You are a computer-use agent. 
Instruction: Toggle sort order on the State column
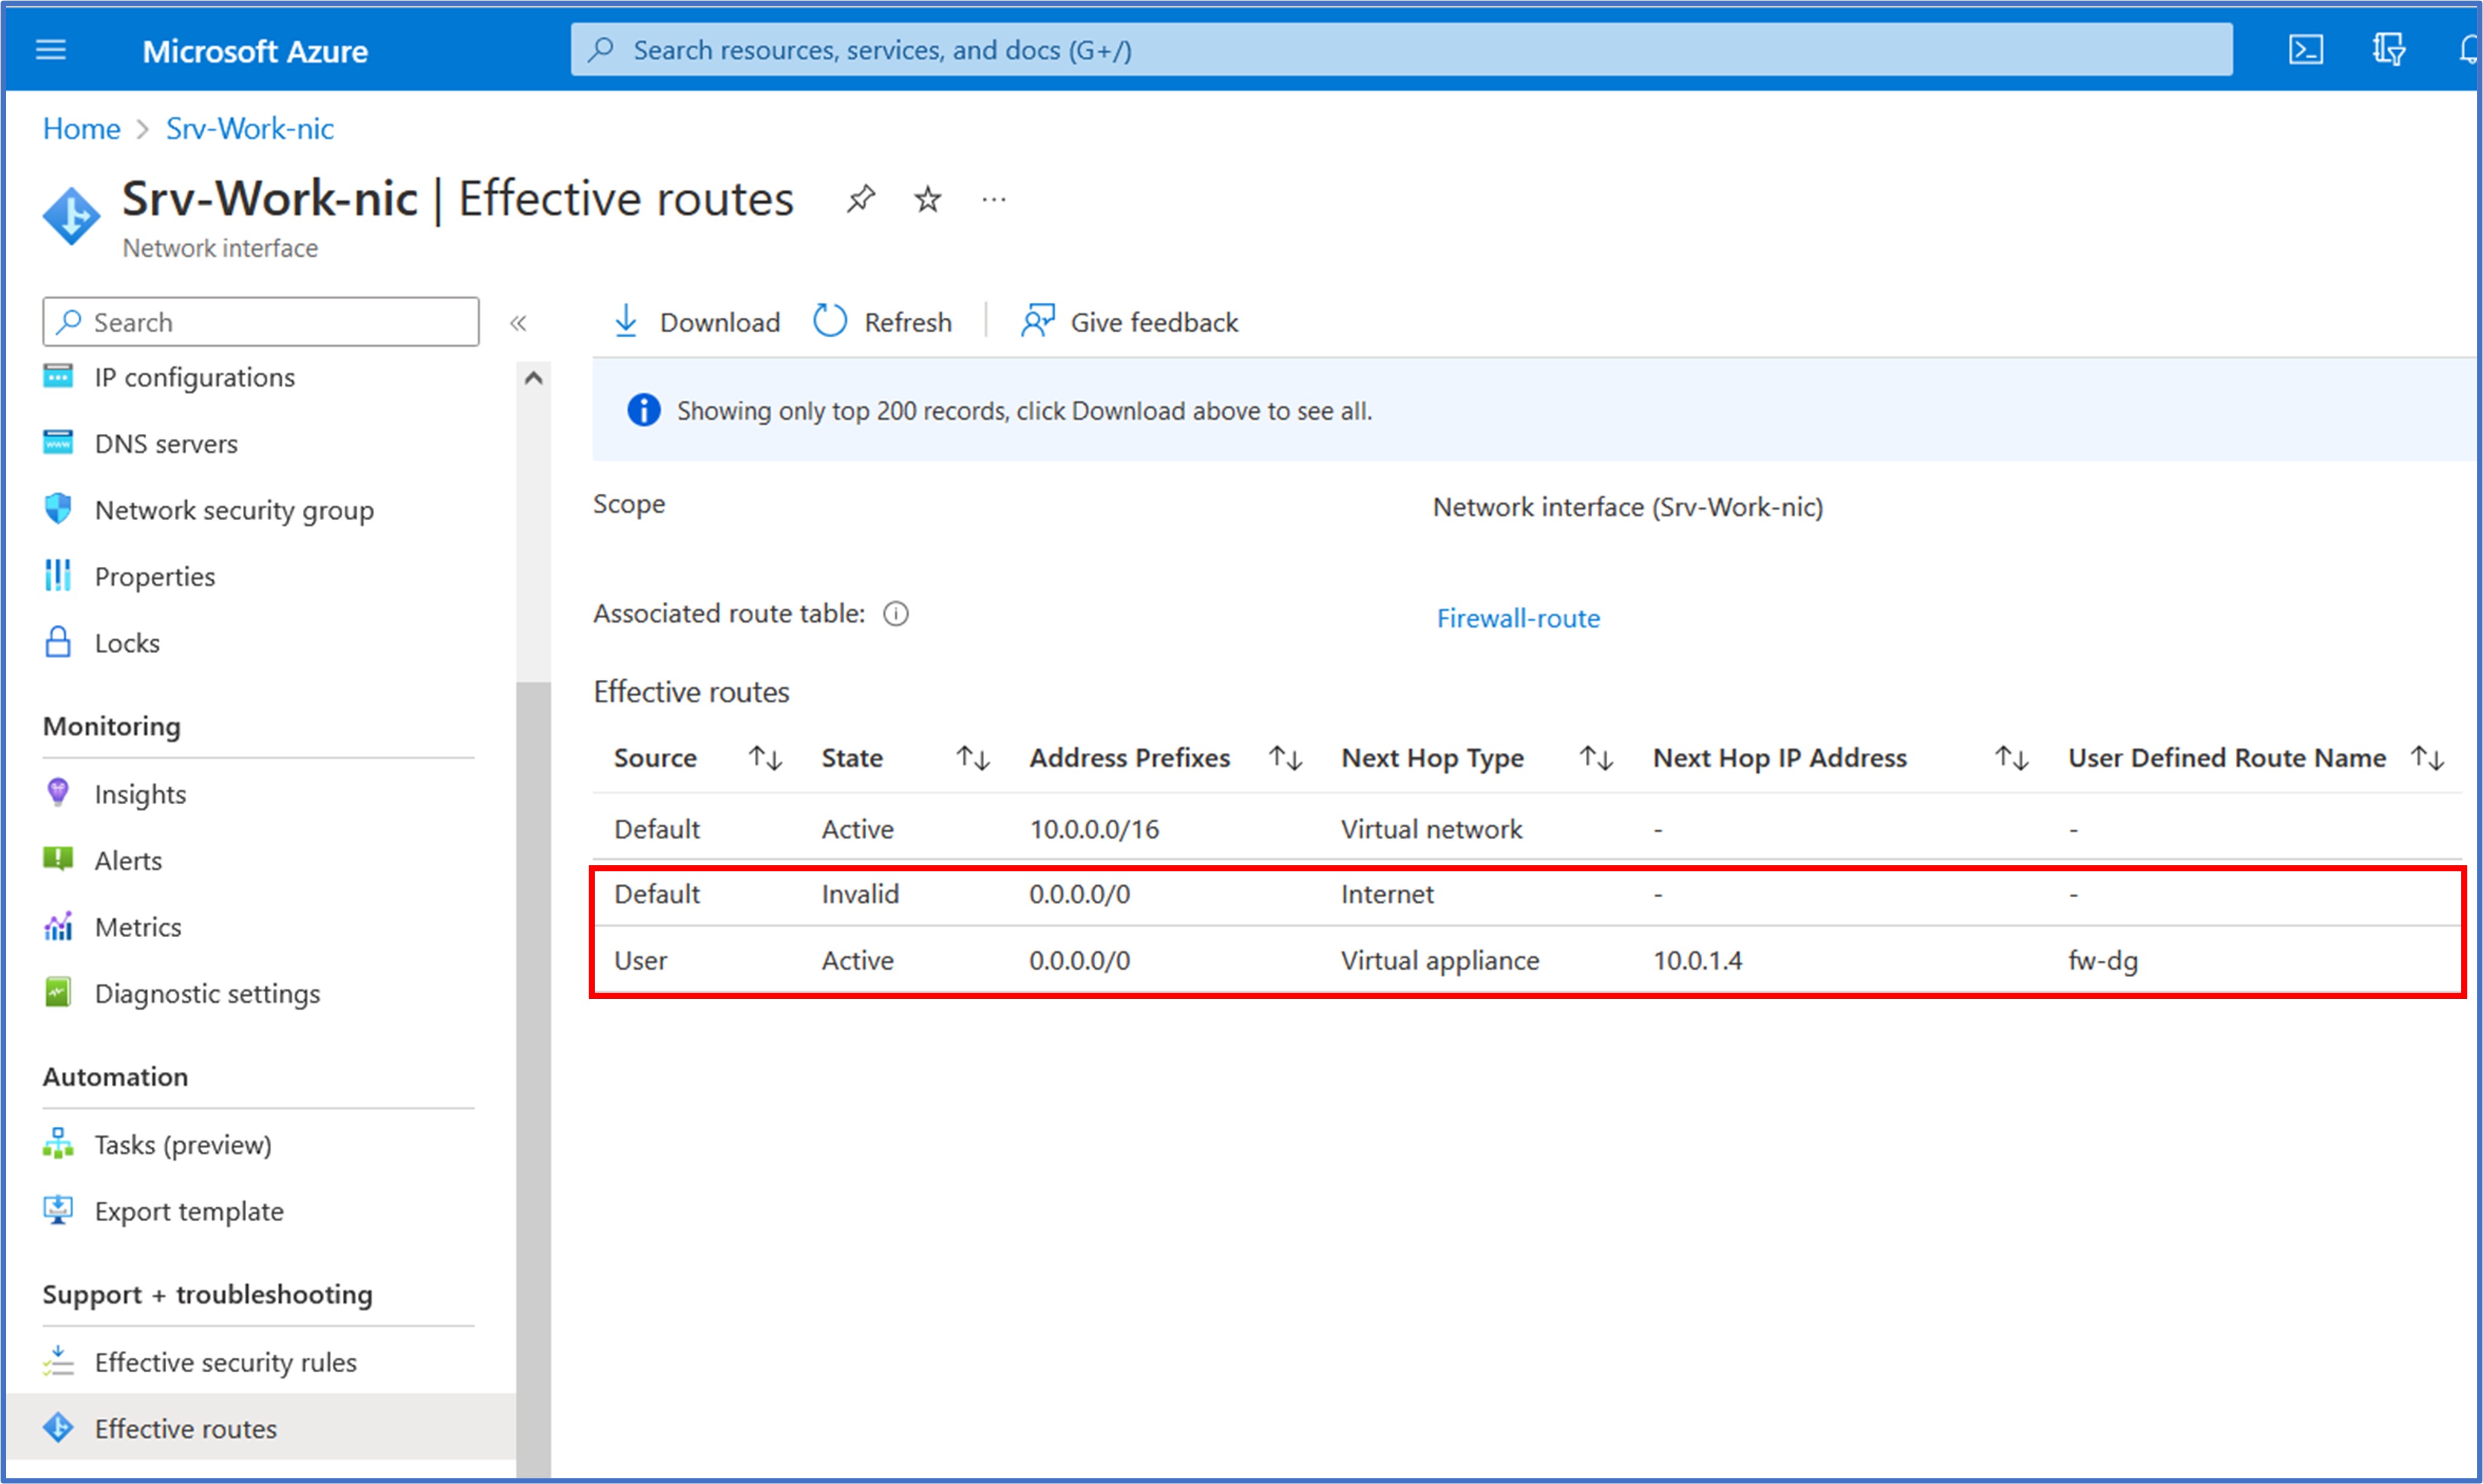pyautogui.click(x=971, y=757)
